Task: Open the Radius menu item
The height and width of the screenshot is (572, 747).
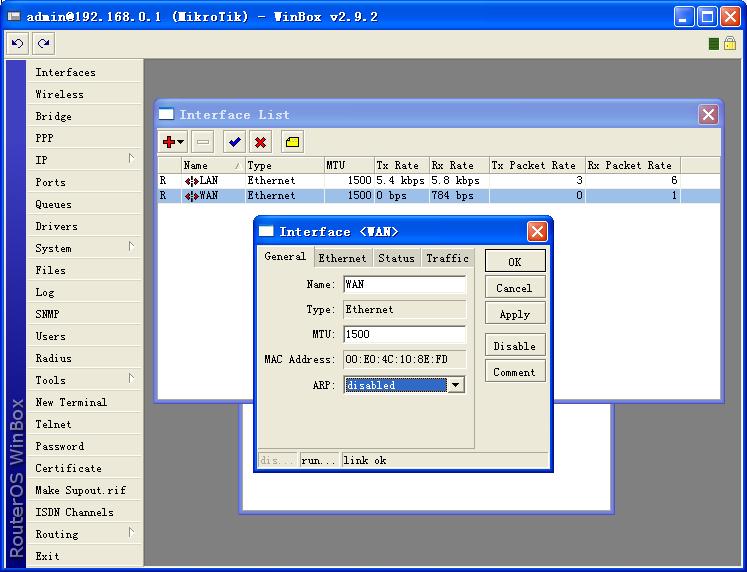Action: (x=85, y=358)
